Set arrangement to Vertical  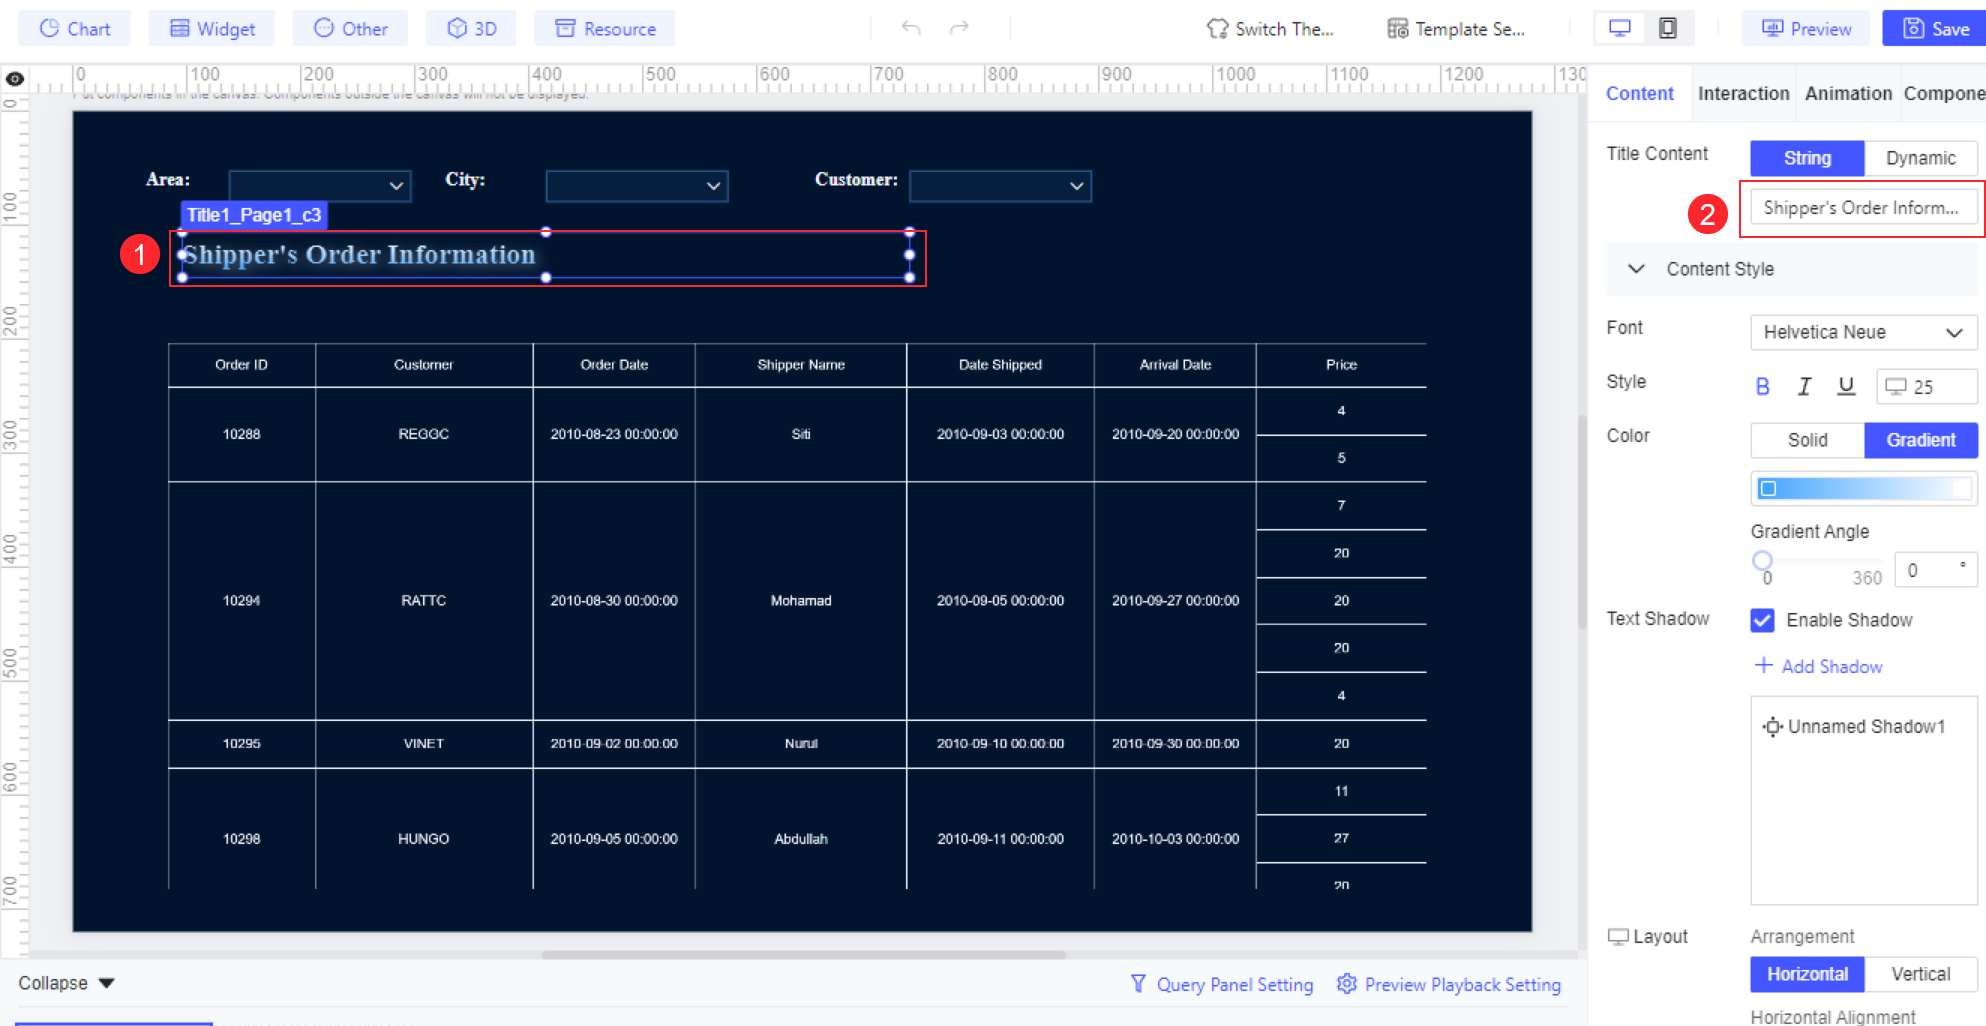[1920, 974]
